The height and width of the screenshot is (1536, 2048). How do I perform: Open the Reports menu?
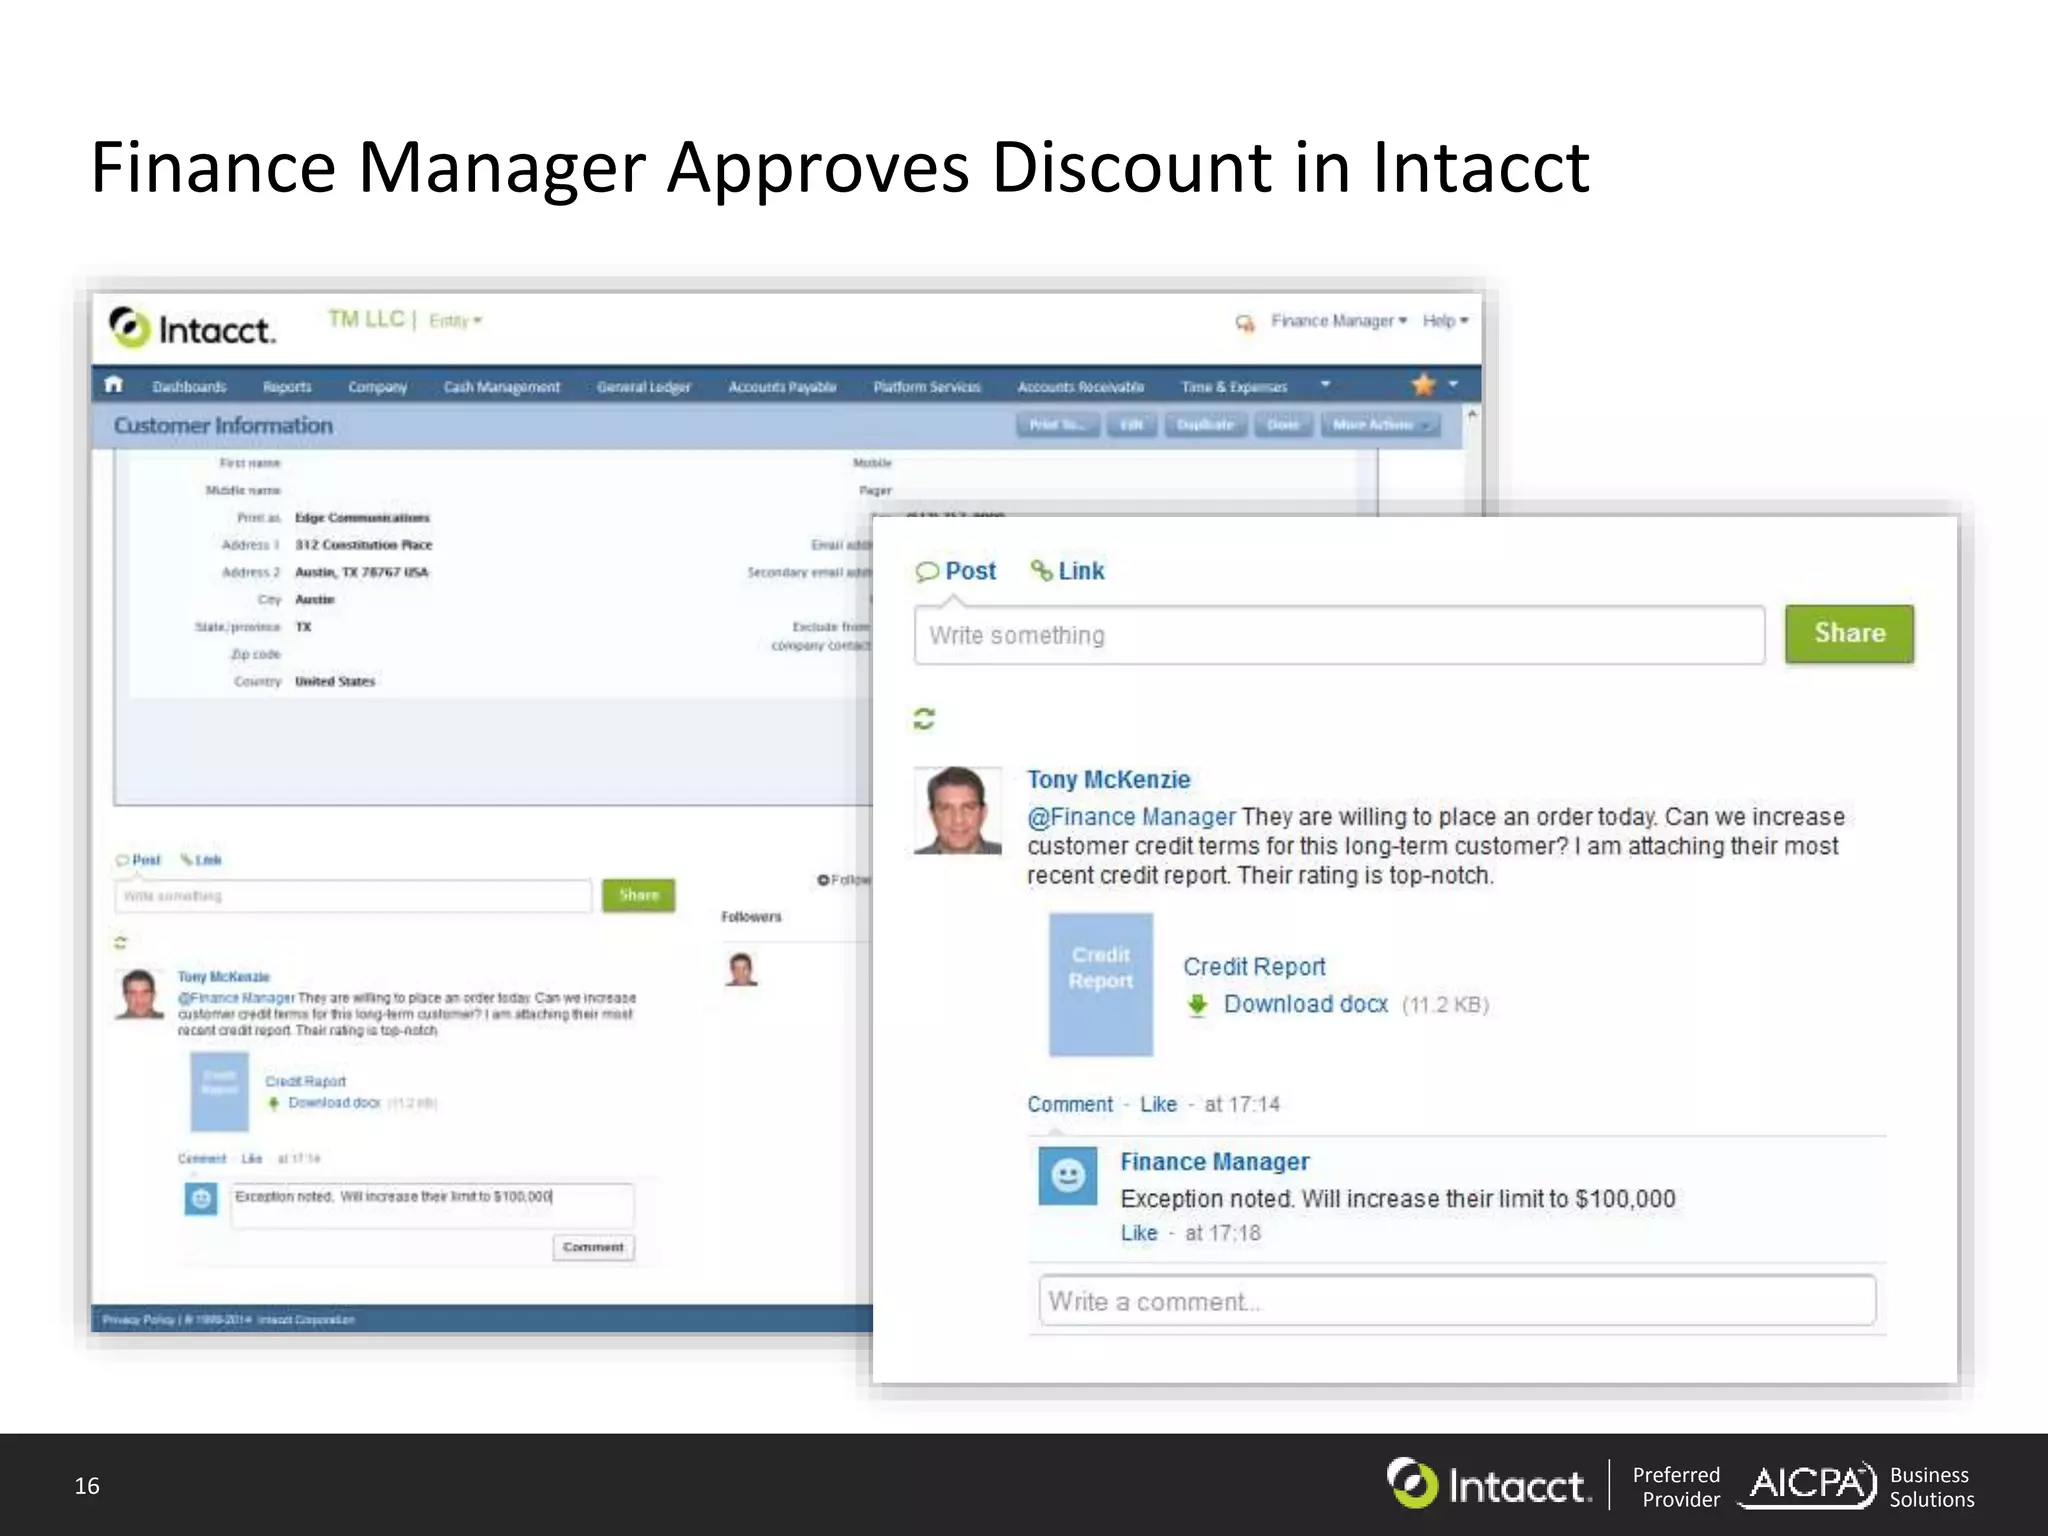pyautogui.click(x=287, y=387)
